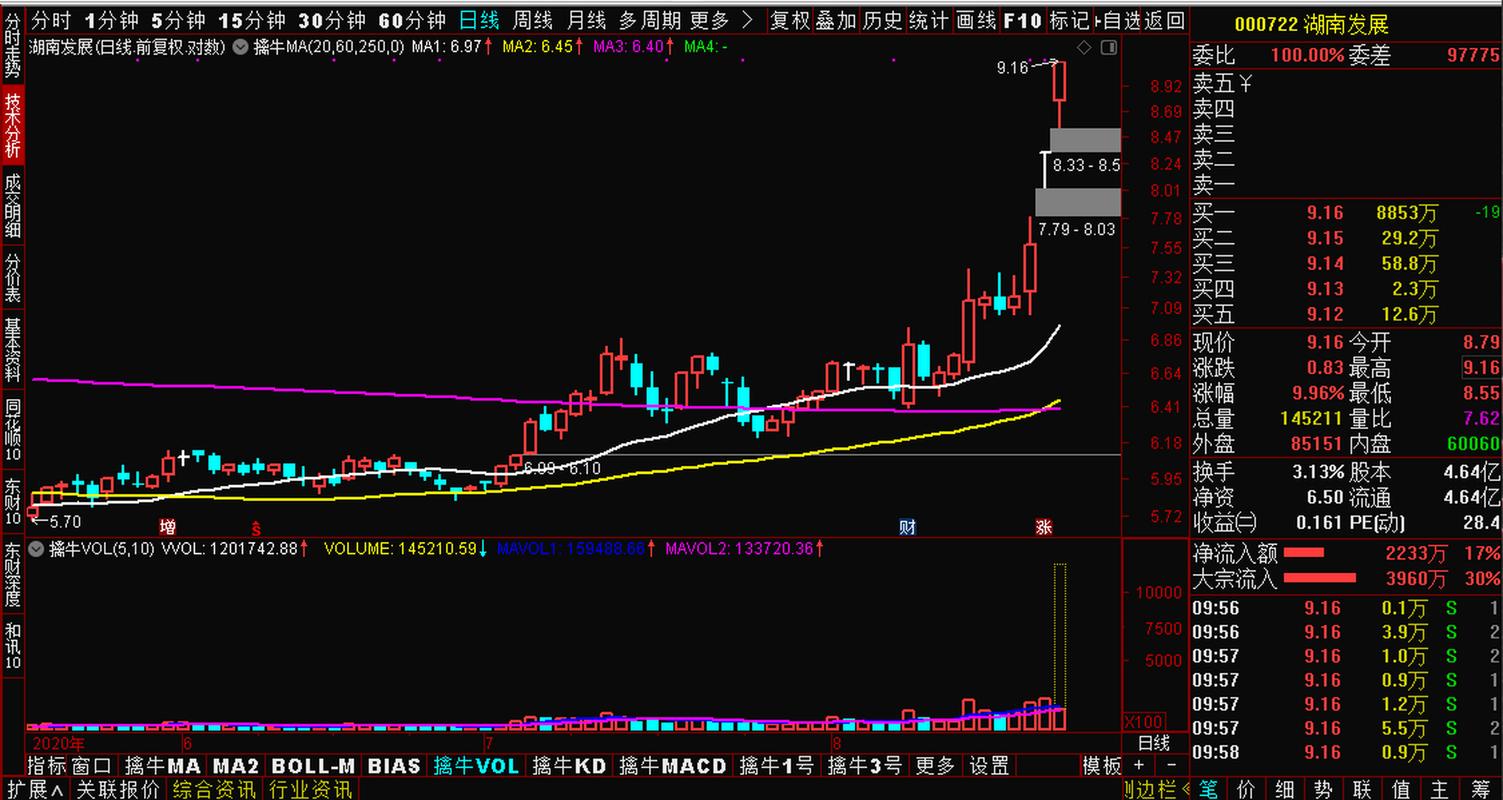Viewport: 1503px width, 800px height.
Task: Click the diamond icon above the price chart
Action: click(1085, 48)
